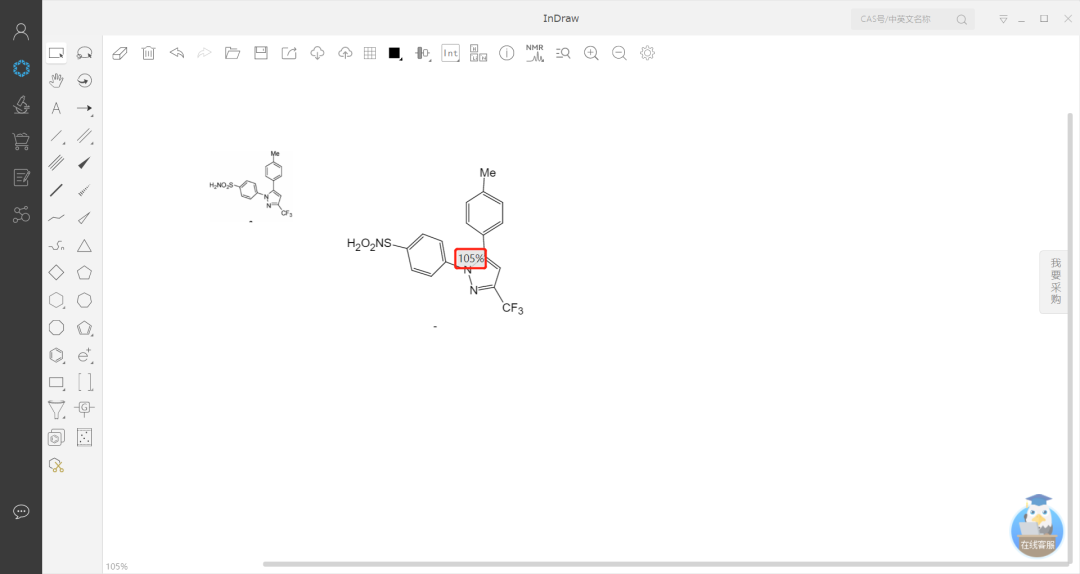The image size is (1080, 574).
Task: Open the Int dropdown in toolbar
Action: point(450,53)
